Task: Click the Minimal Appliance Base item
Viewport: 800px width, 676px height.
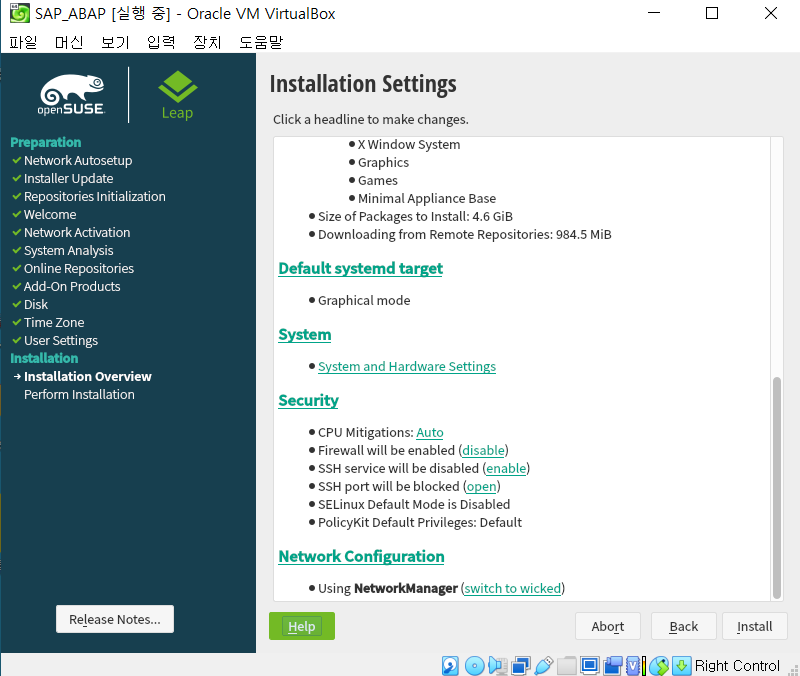Action: [x=427, y=198]
